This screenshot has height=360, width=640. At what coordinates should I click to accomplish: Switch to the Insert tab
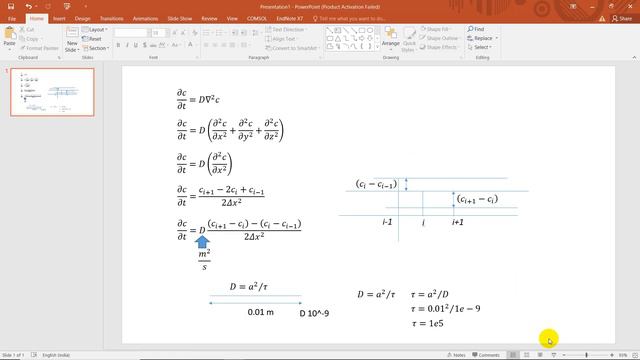point(59,19)
